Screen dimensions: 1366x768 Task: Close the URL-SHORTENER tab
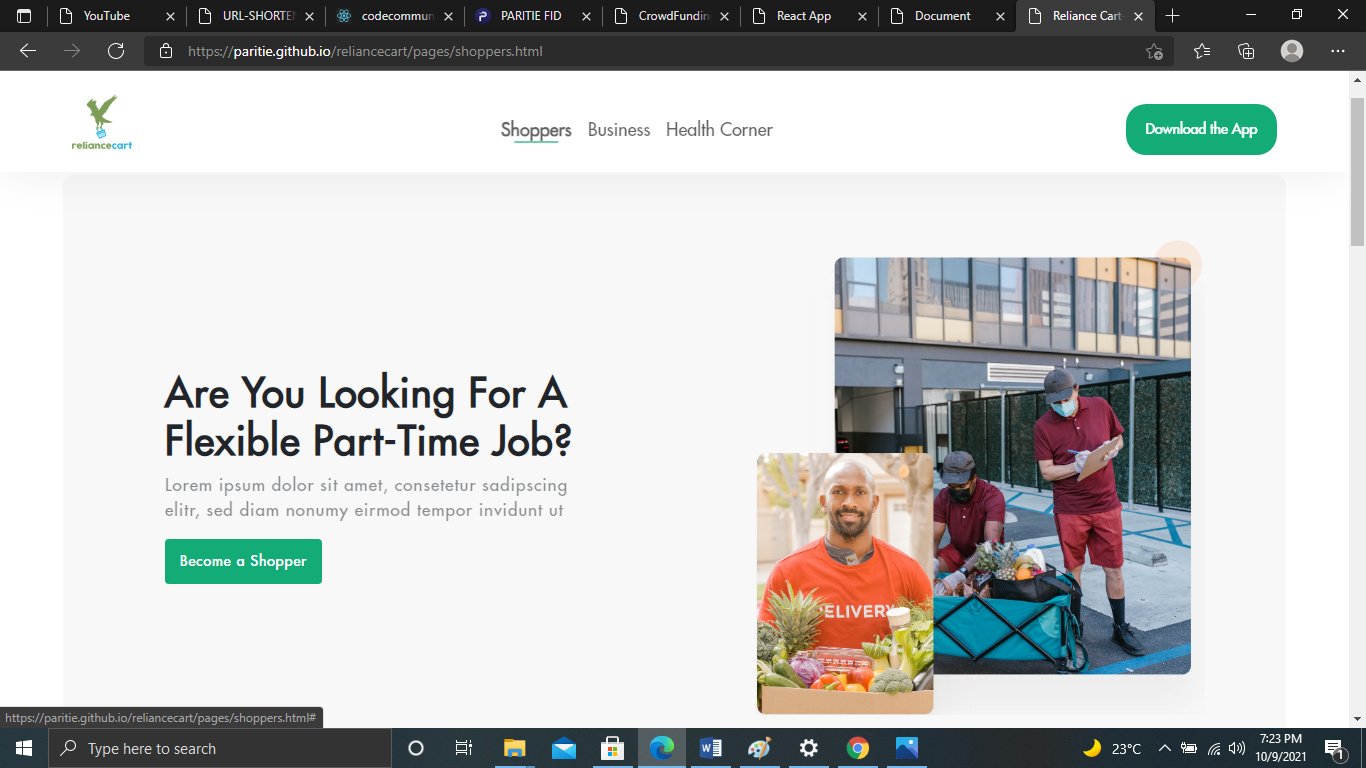[309, 16]
